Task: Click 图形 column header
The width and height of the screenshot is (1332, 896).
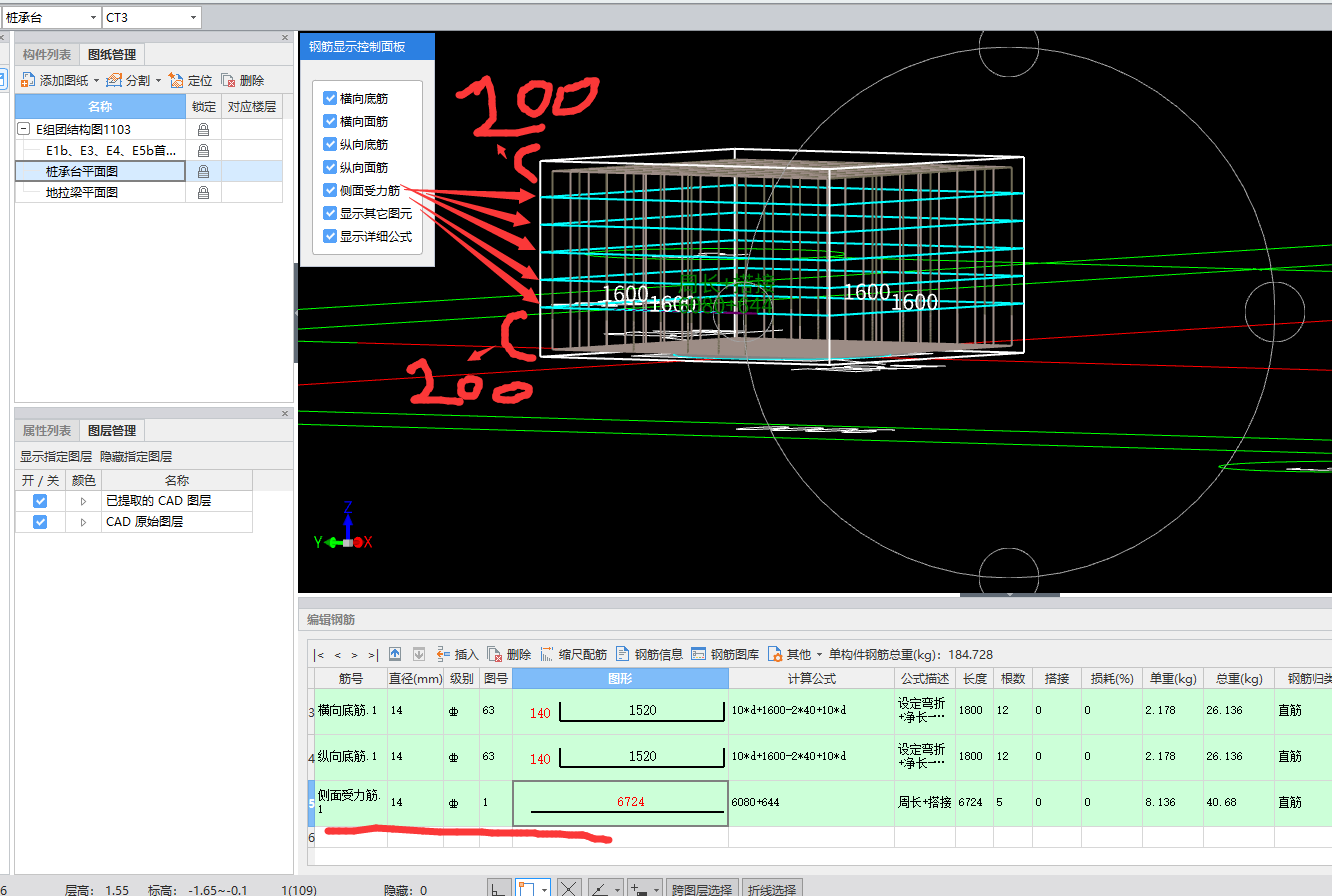Action: coord(620,678)
